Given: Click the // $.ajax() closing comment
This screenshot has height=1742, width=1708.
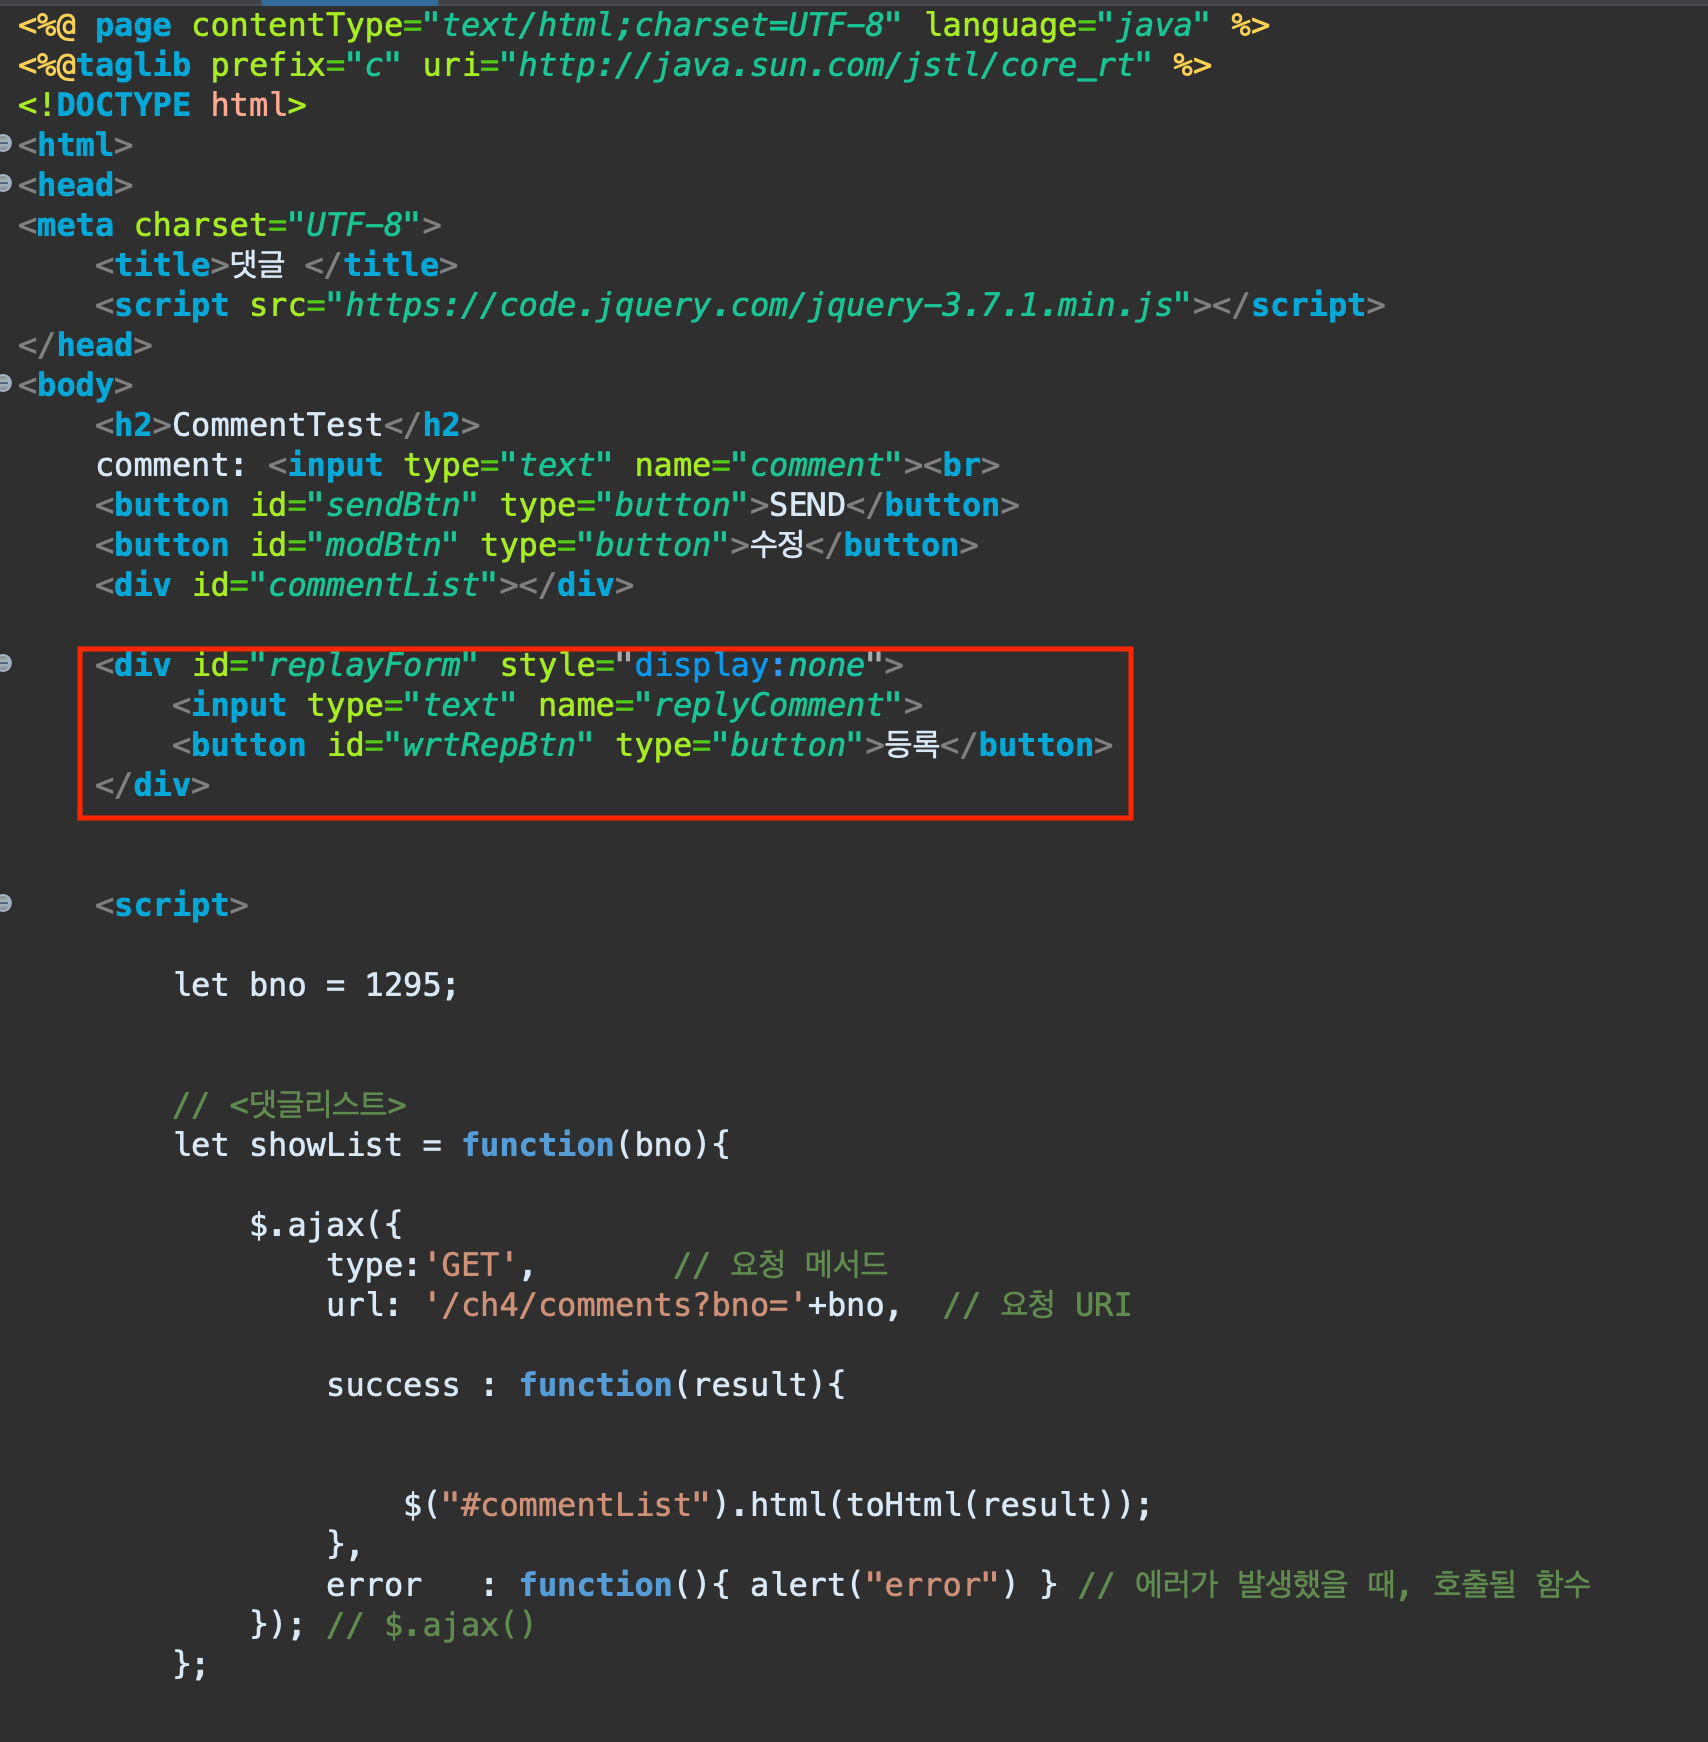Looking at the screenshot, I should pyautogui.click(x=431, y=1625).
